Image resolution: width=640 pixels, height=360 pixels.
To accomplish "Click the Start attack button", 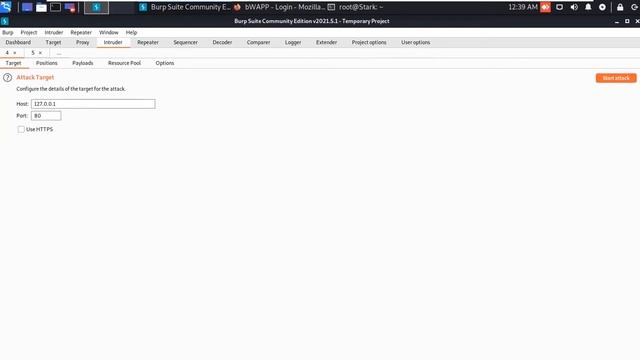I will click(616, 78).
